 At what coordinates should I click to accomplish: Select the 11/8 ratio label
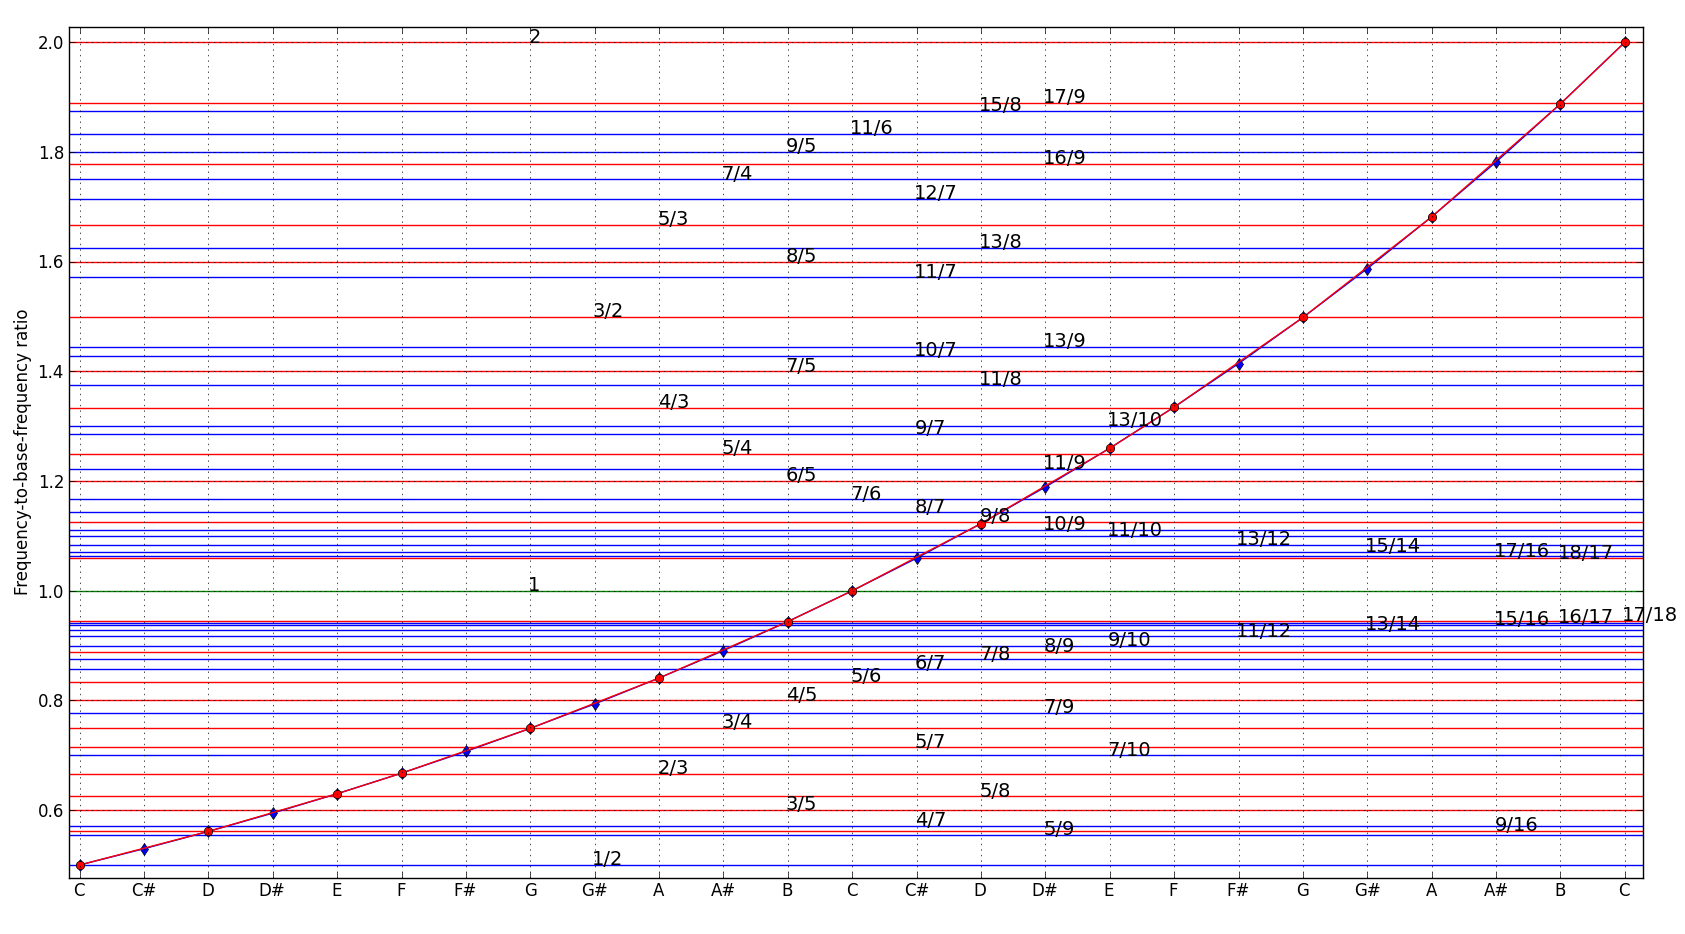1000,379
